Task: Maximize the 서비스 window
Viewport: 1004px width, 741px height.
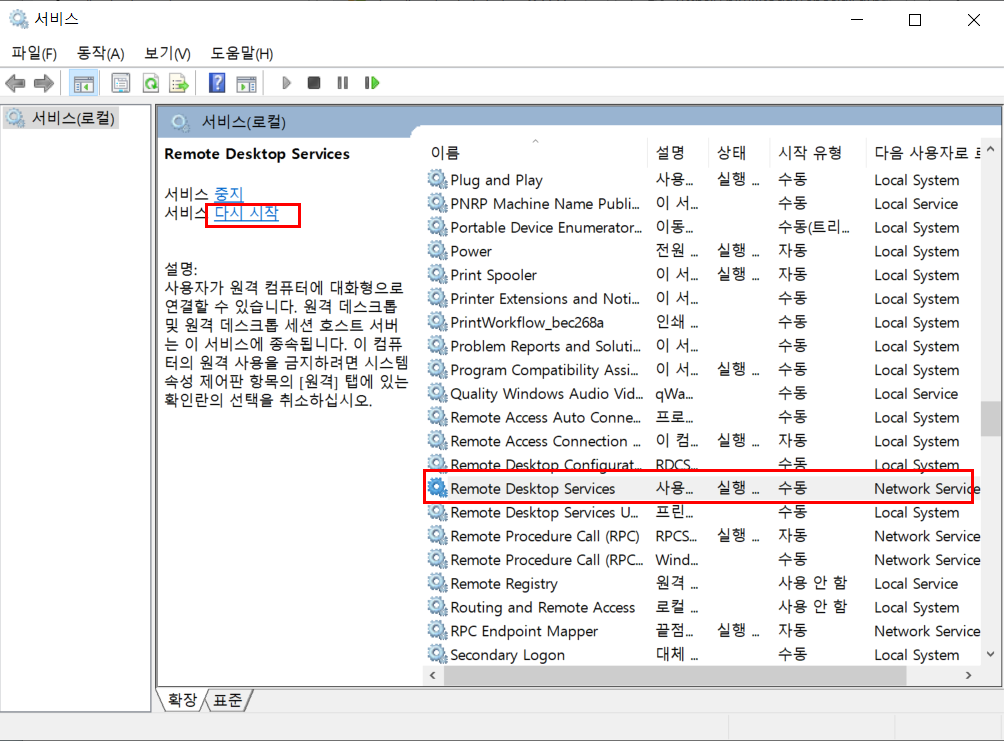Action: tap(915, 20)
